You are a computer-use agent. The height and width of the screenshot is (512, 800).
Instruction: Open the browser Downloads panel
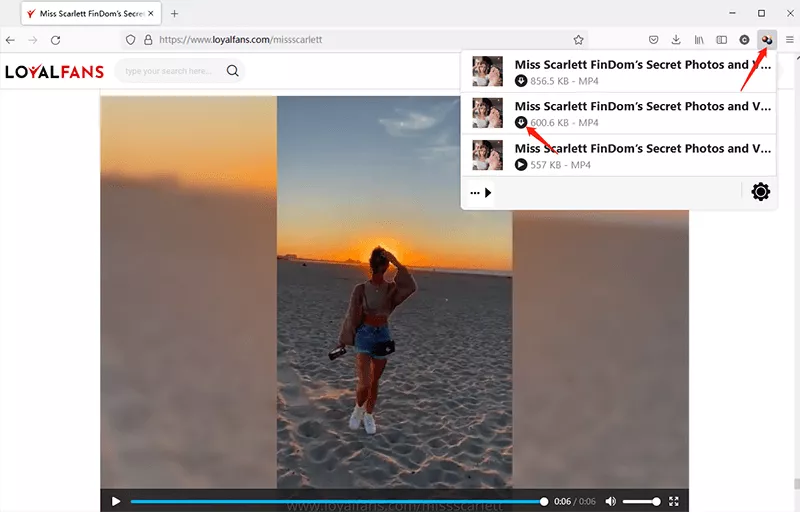pyautogui.click(x=676, y=40)
